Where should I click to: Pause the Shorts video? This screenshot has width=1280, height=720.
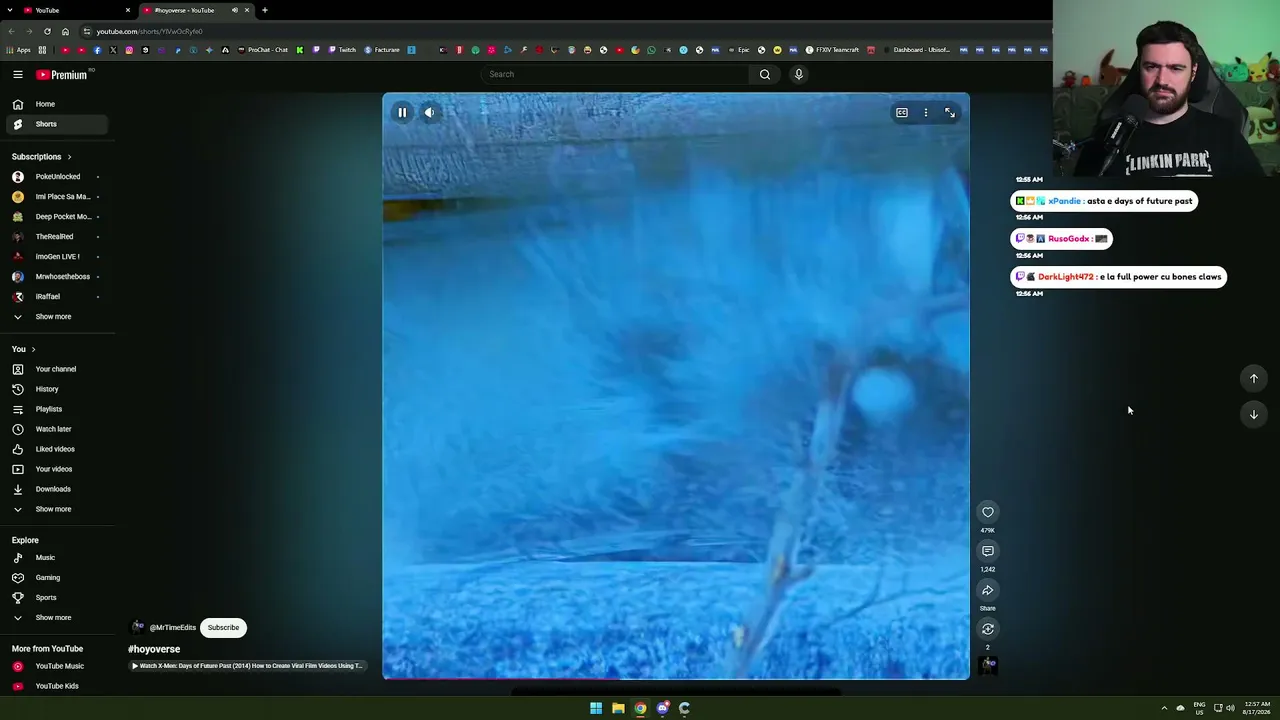(402, 113)
